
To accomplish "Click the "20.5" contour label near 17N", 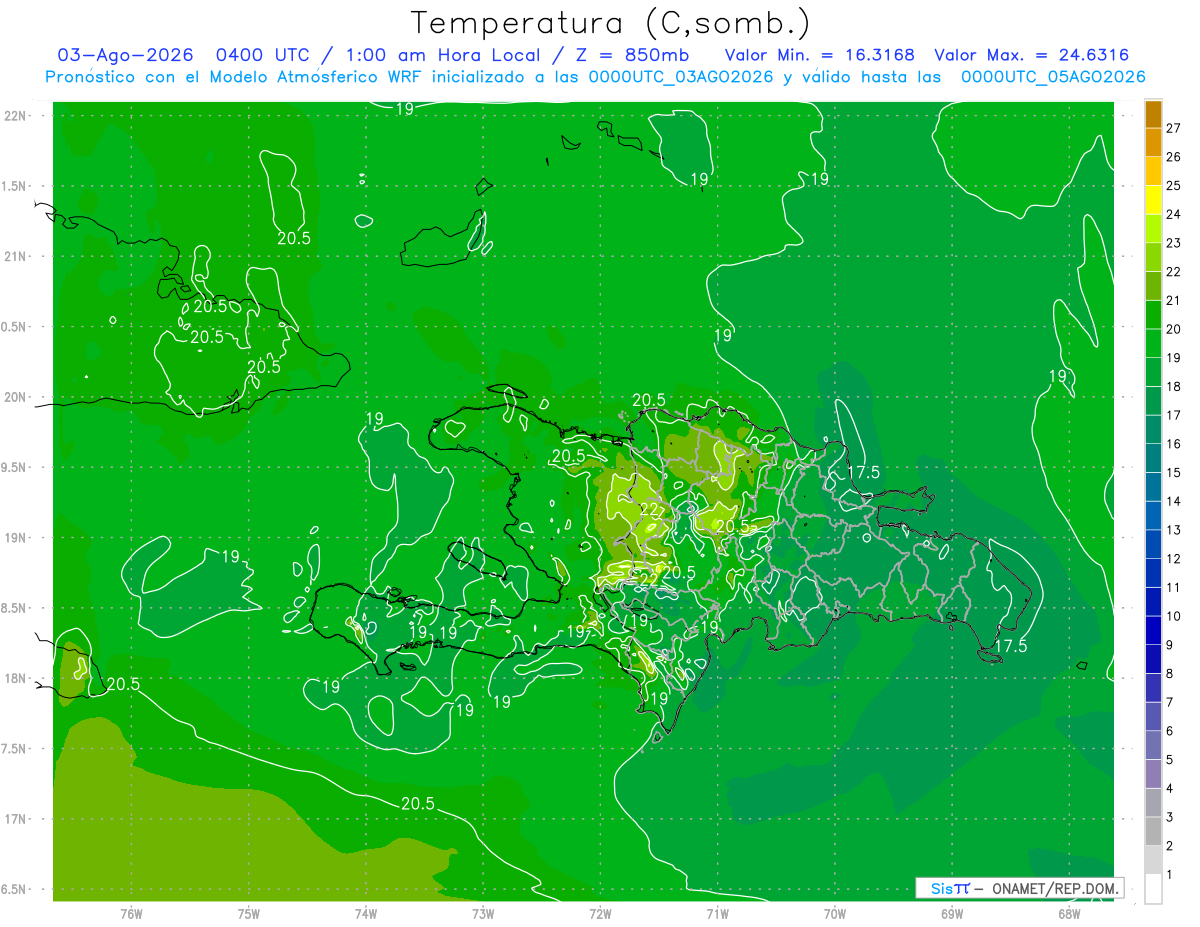I will pyautogui.click(x=418, y=804).
